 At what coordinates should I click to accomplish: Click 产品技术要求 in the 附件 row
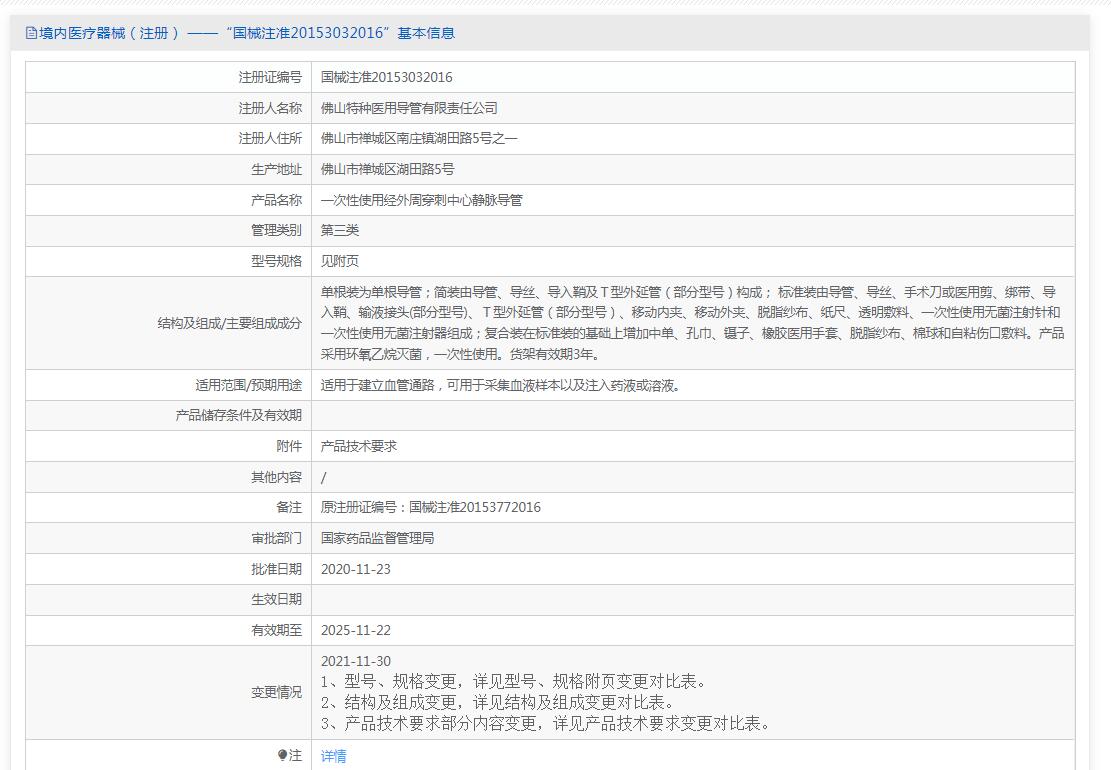(359, 446)
